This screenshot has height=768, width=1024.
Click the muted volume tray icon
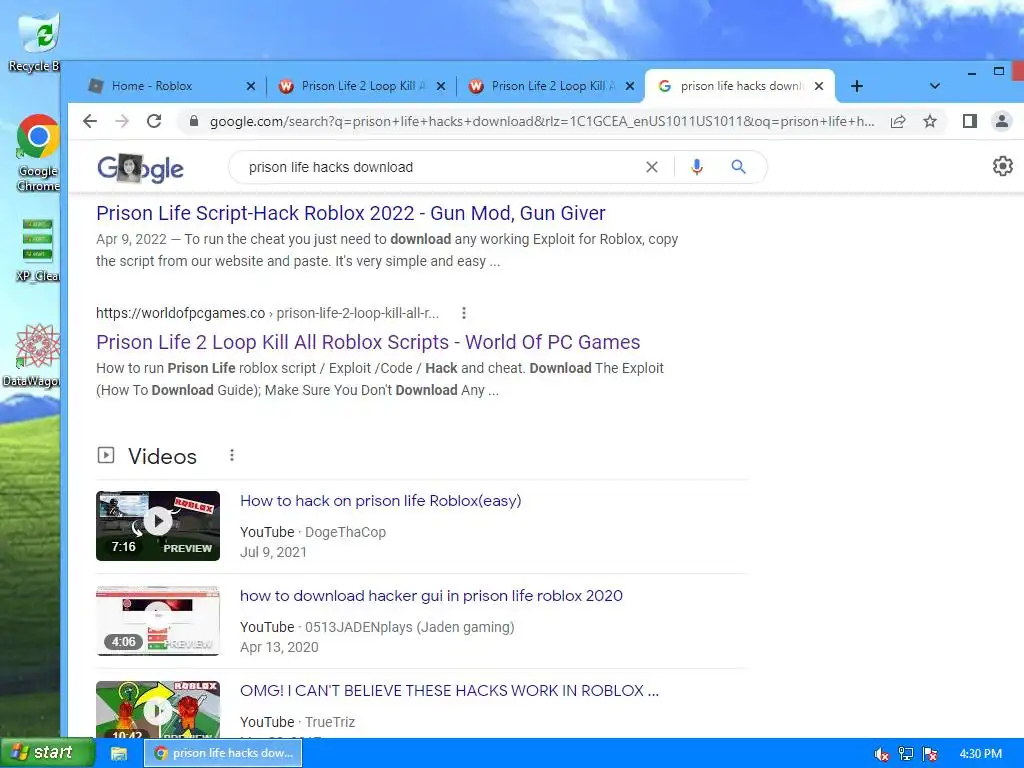click(x=882, y=754)
